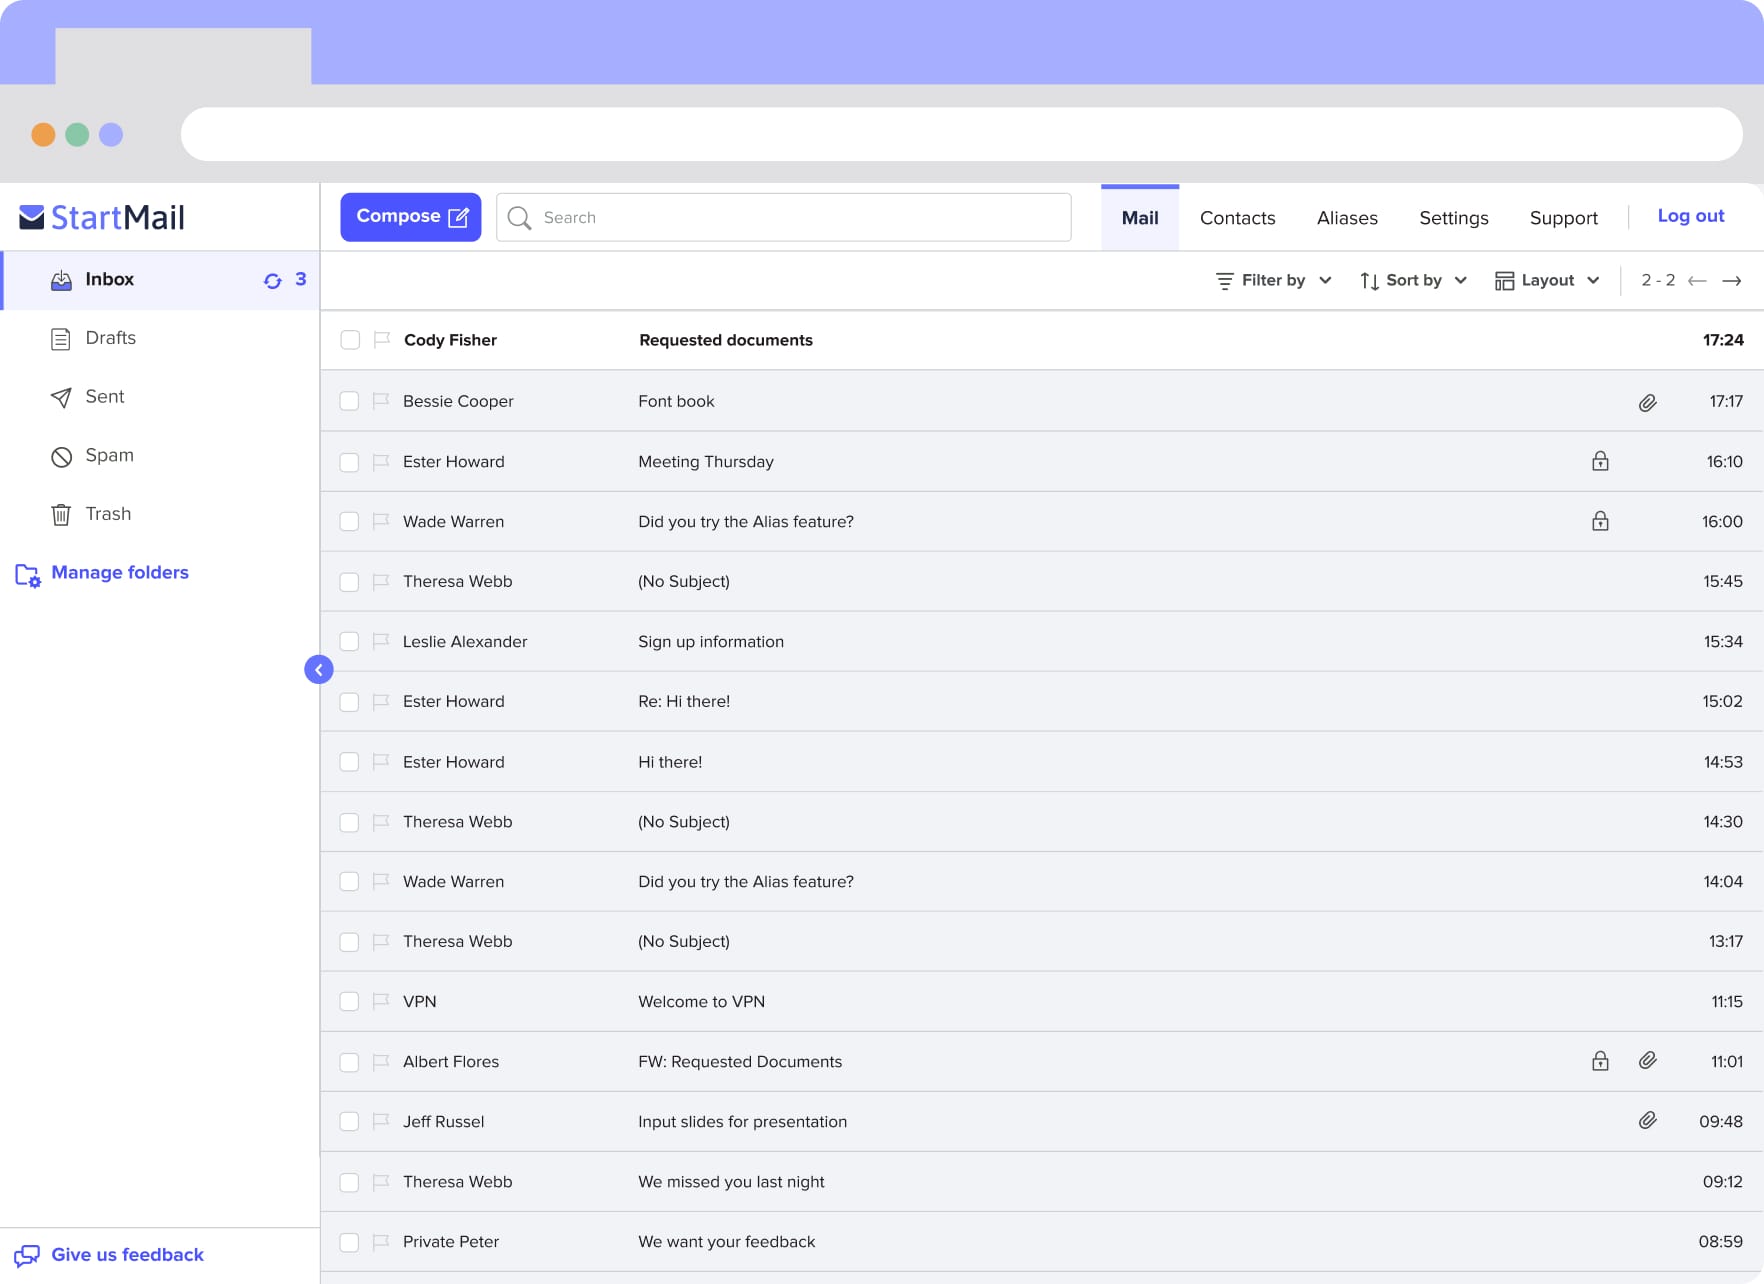
Task: Click the lock icon on Meeting Thursday email
Action: pos(1600,461)
